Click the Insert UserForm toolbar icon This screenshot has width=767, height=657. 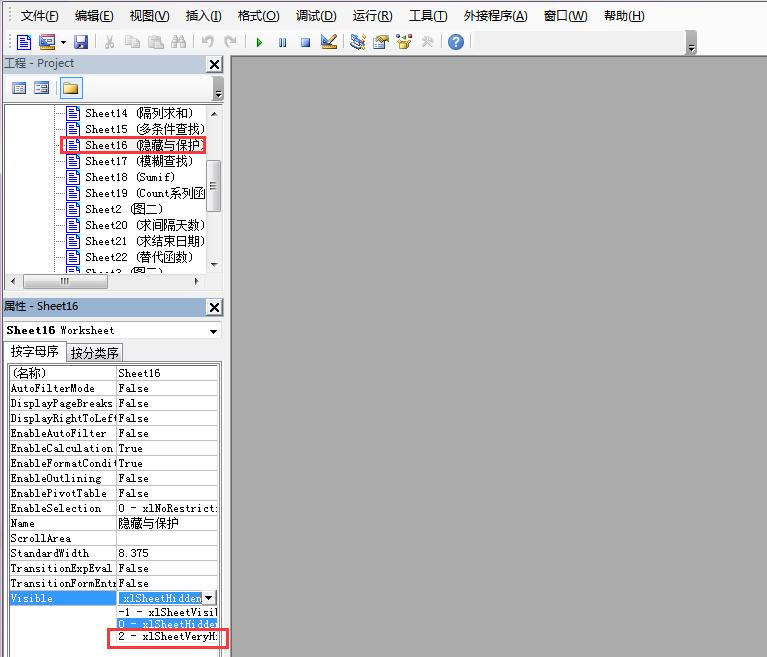(47, 42)
